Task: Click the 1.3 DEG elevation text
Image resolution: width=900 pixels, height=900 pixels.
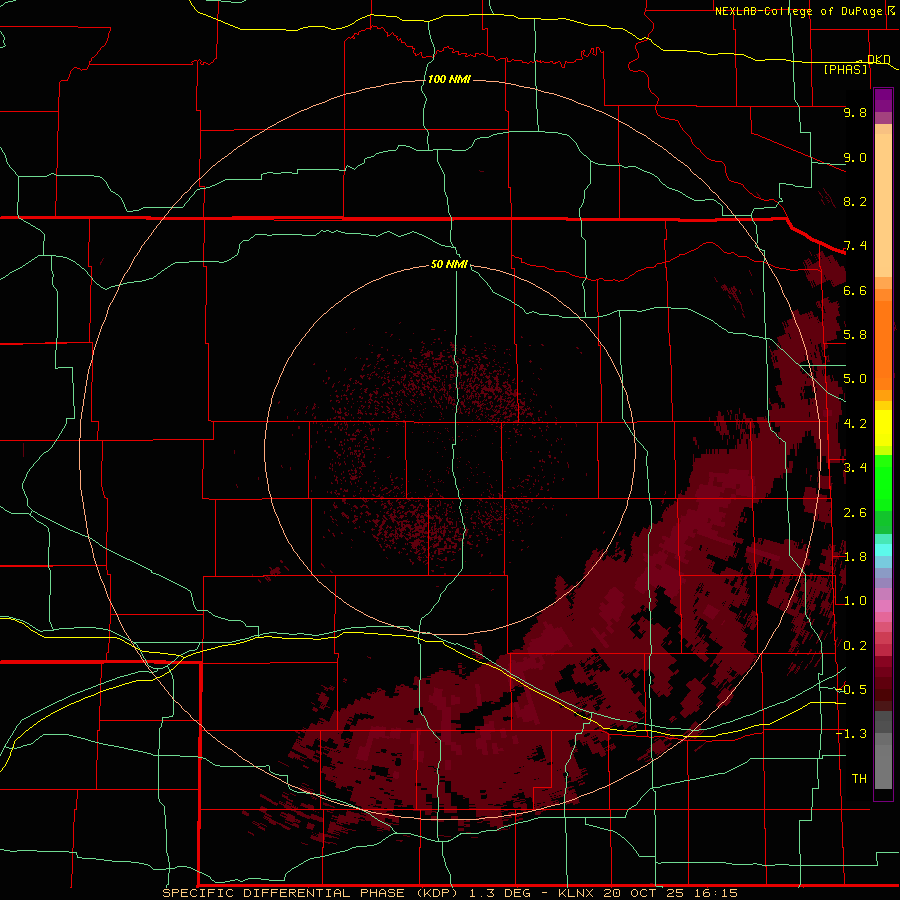Action: (503, 893)
